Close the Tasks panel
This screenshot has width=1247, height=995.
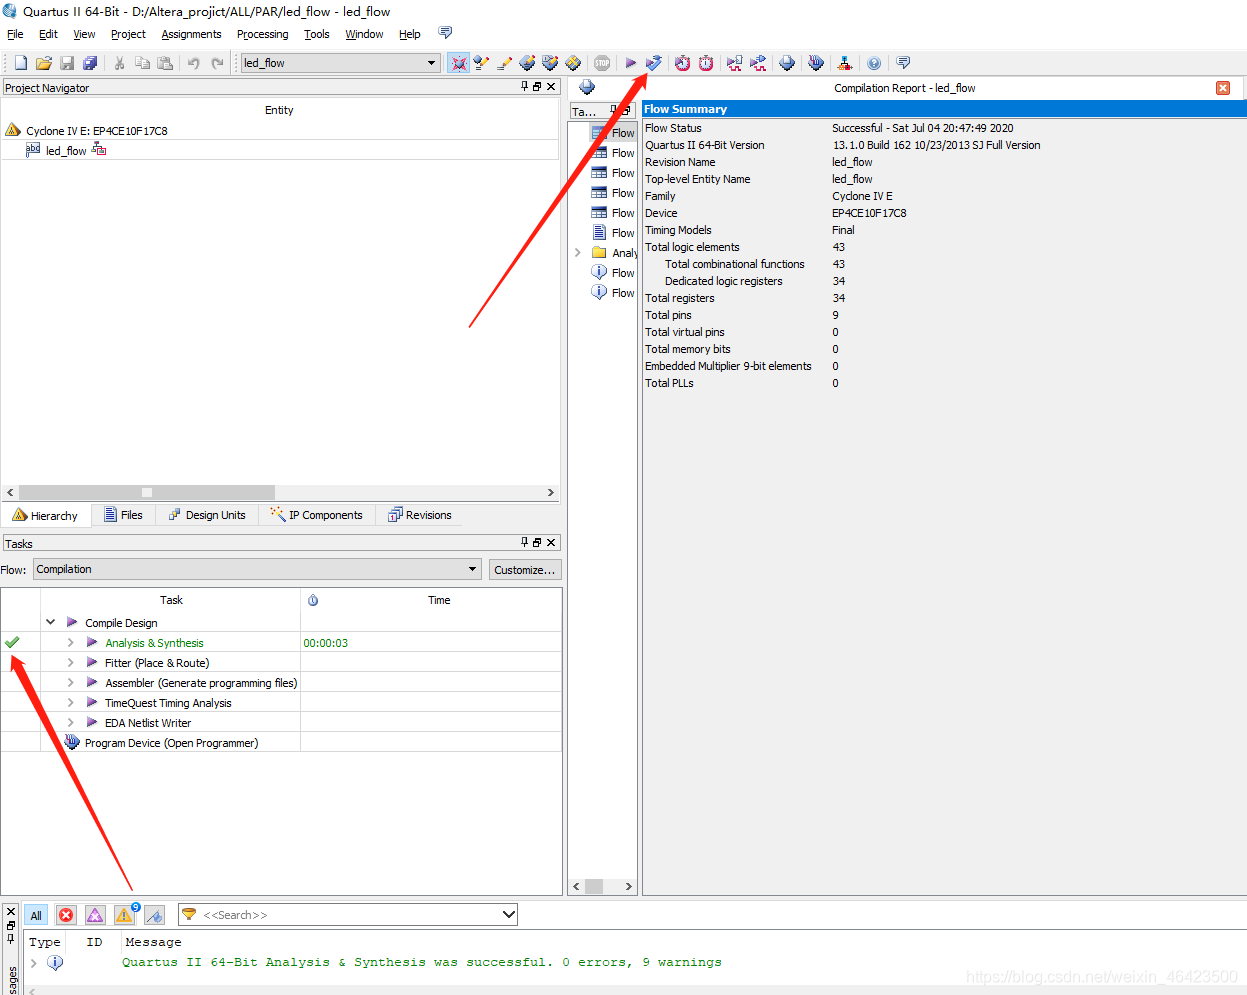(x=551, y=542)
